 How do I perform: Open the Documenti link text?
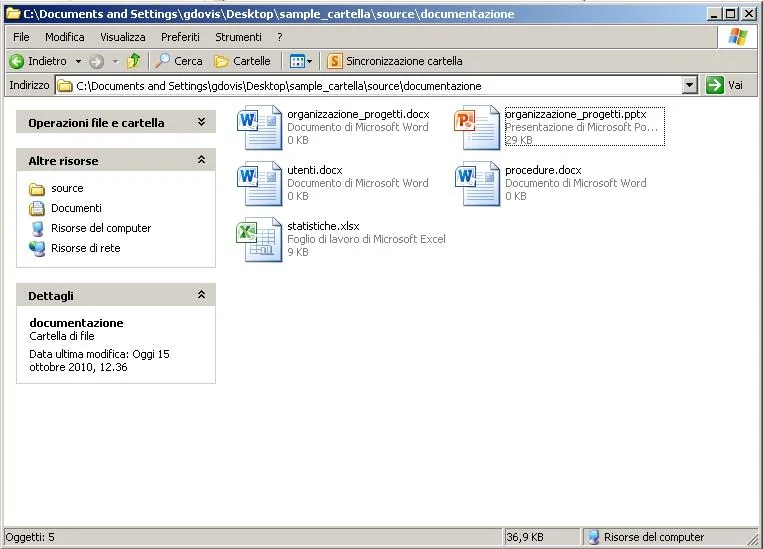(76, 208)
